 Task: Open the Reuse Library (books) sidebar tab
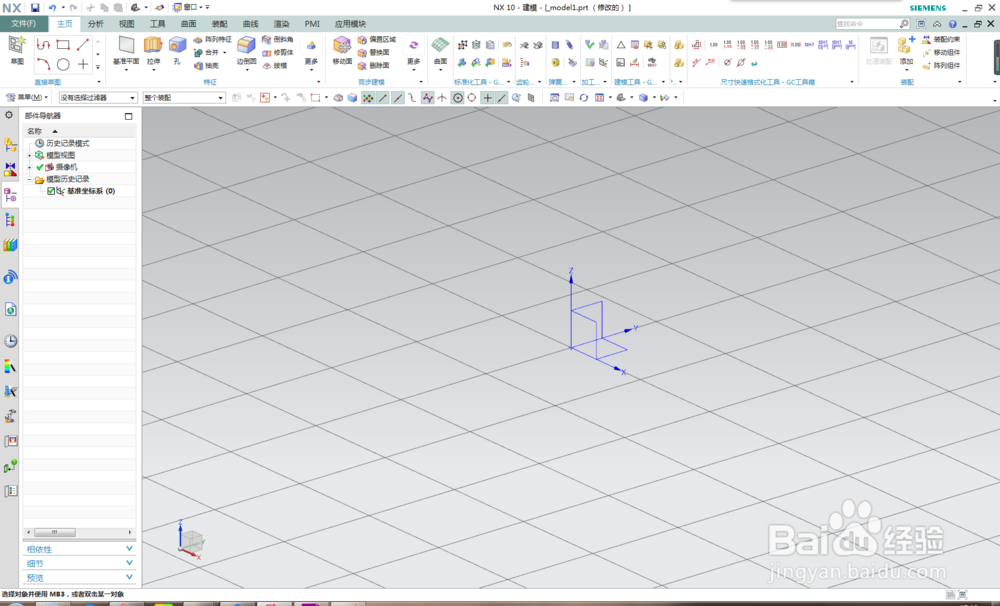click(10, 245)
